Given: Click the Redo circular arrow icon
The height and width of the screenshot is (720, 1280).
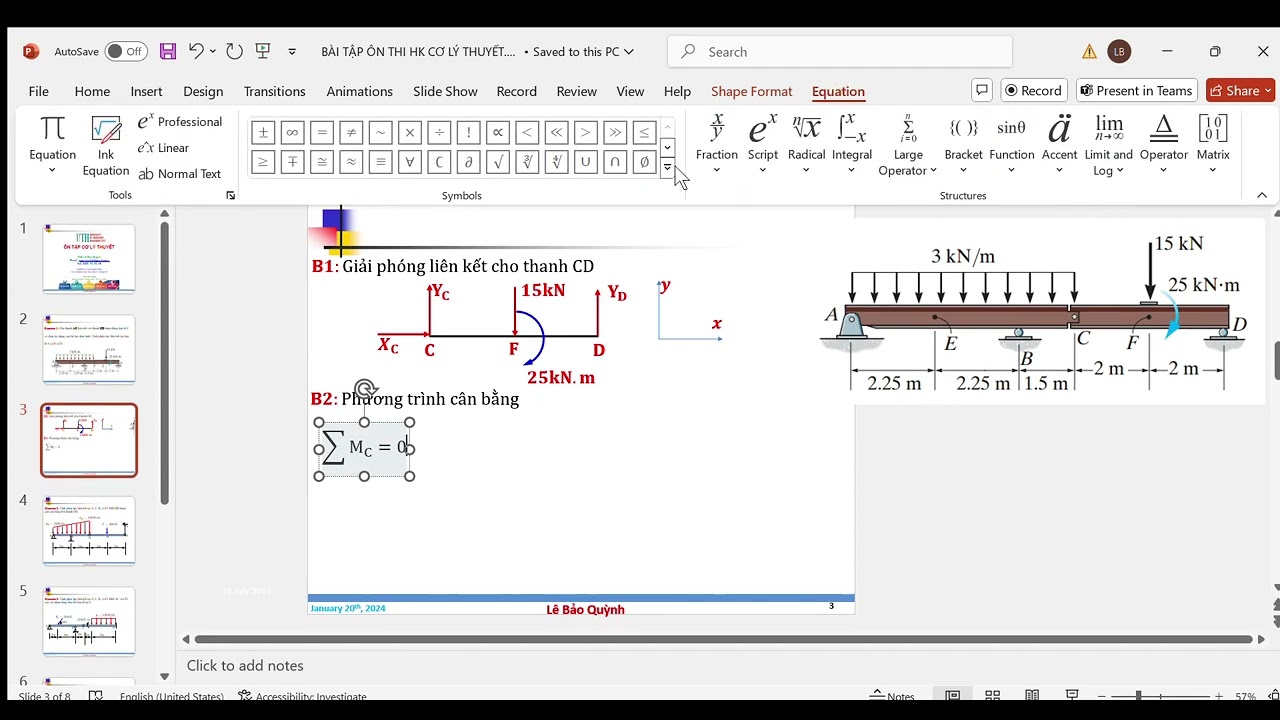Looking at the screenshot, I should pyautogui.click(x=234, y=51).
